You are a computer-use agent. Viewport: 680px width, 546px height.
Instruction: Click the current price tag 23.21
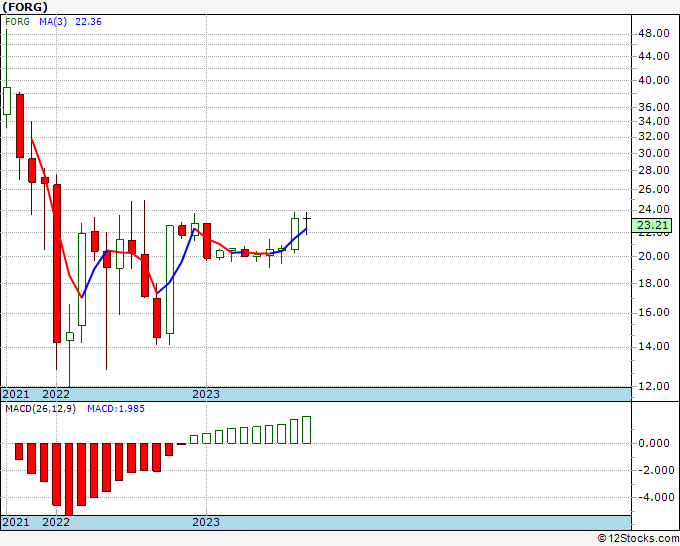pyautogui.click(x=652, y=226)
